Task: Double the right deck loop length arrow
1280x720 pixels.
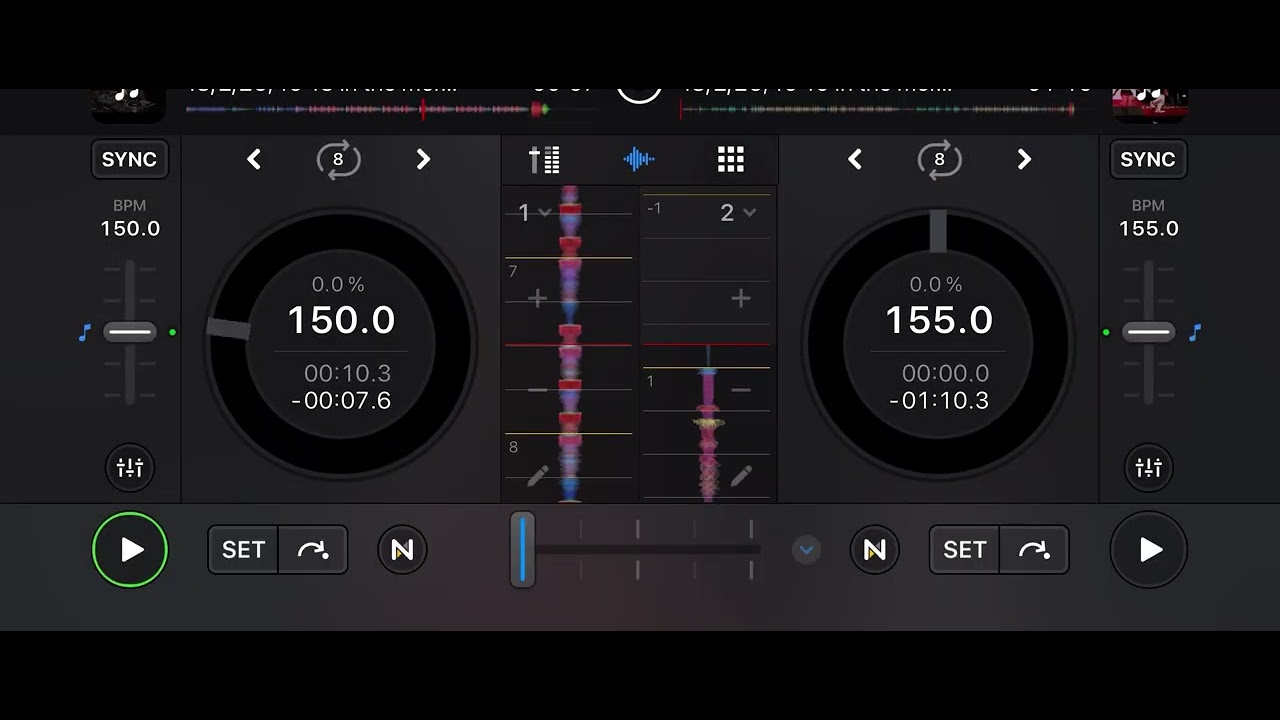Action: click(1024, 159)
